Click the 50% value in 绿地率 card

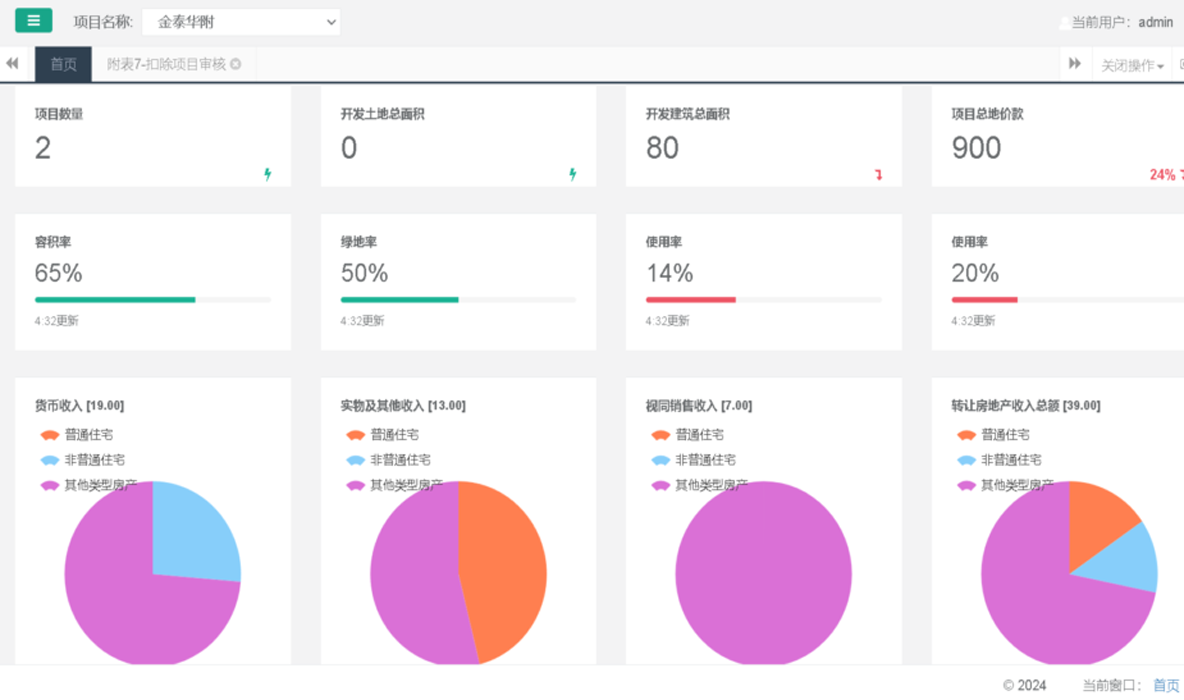pyautogui.click(x=364, y=273)
